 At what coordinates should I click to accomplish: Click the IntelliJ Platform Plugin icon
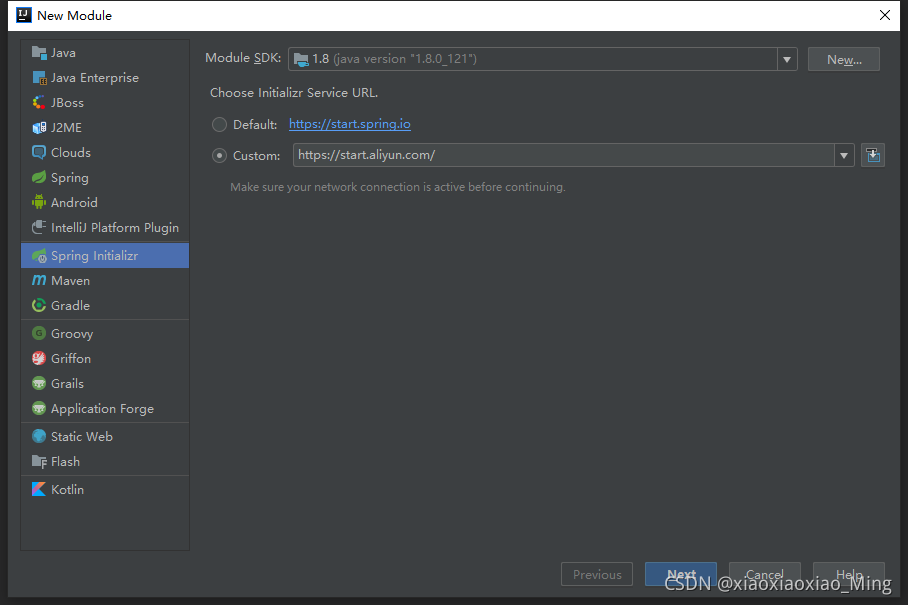(39, 227)
